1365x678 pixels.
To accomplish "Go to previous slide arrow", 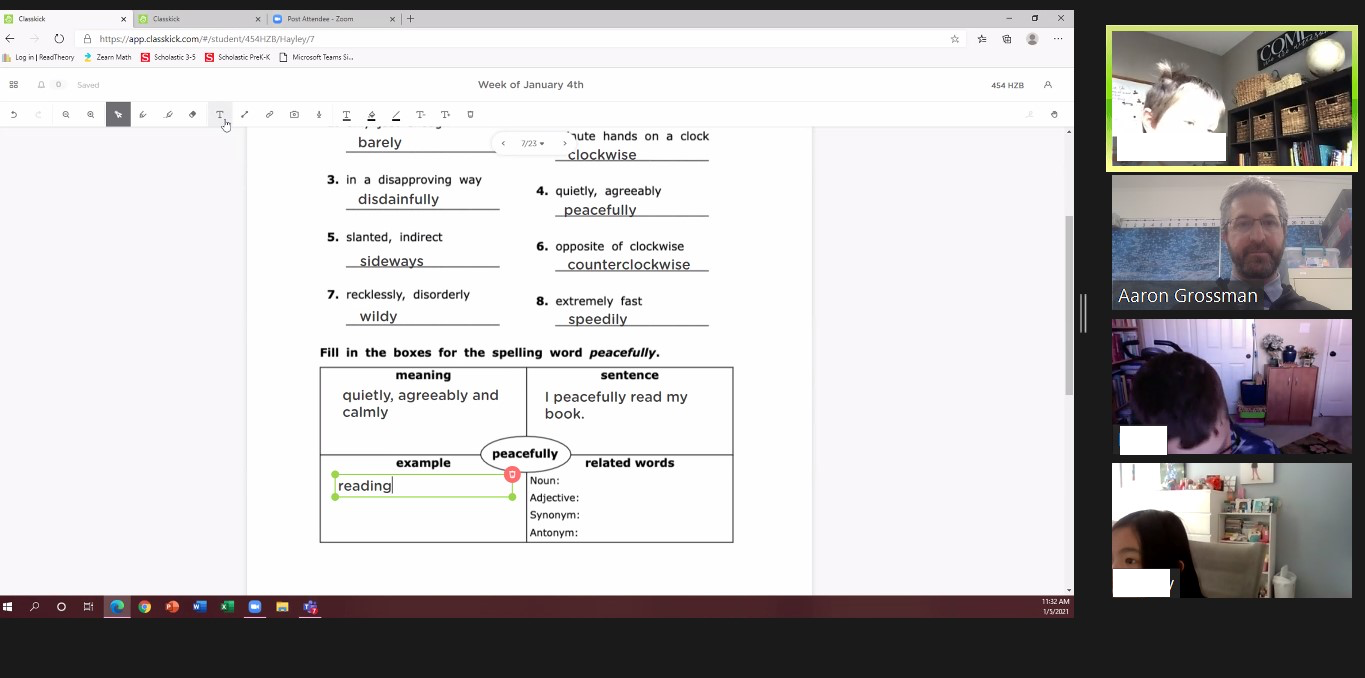I will pos(503,144).
